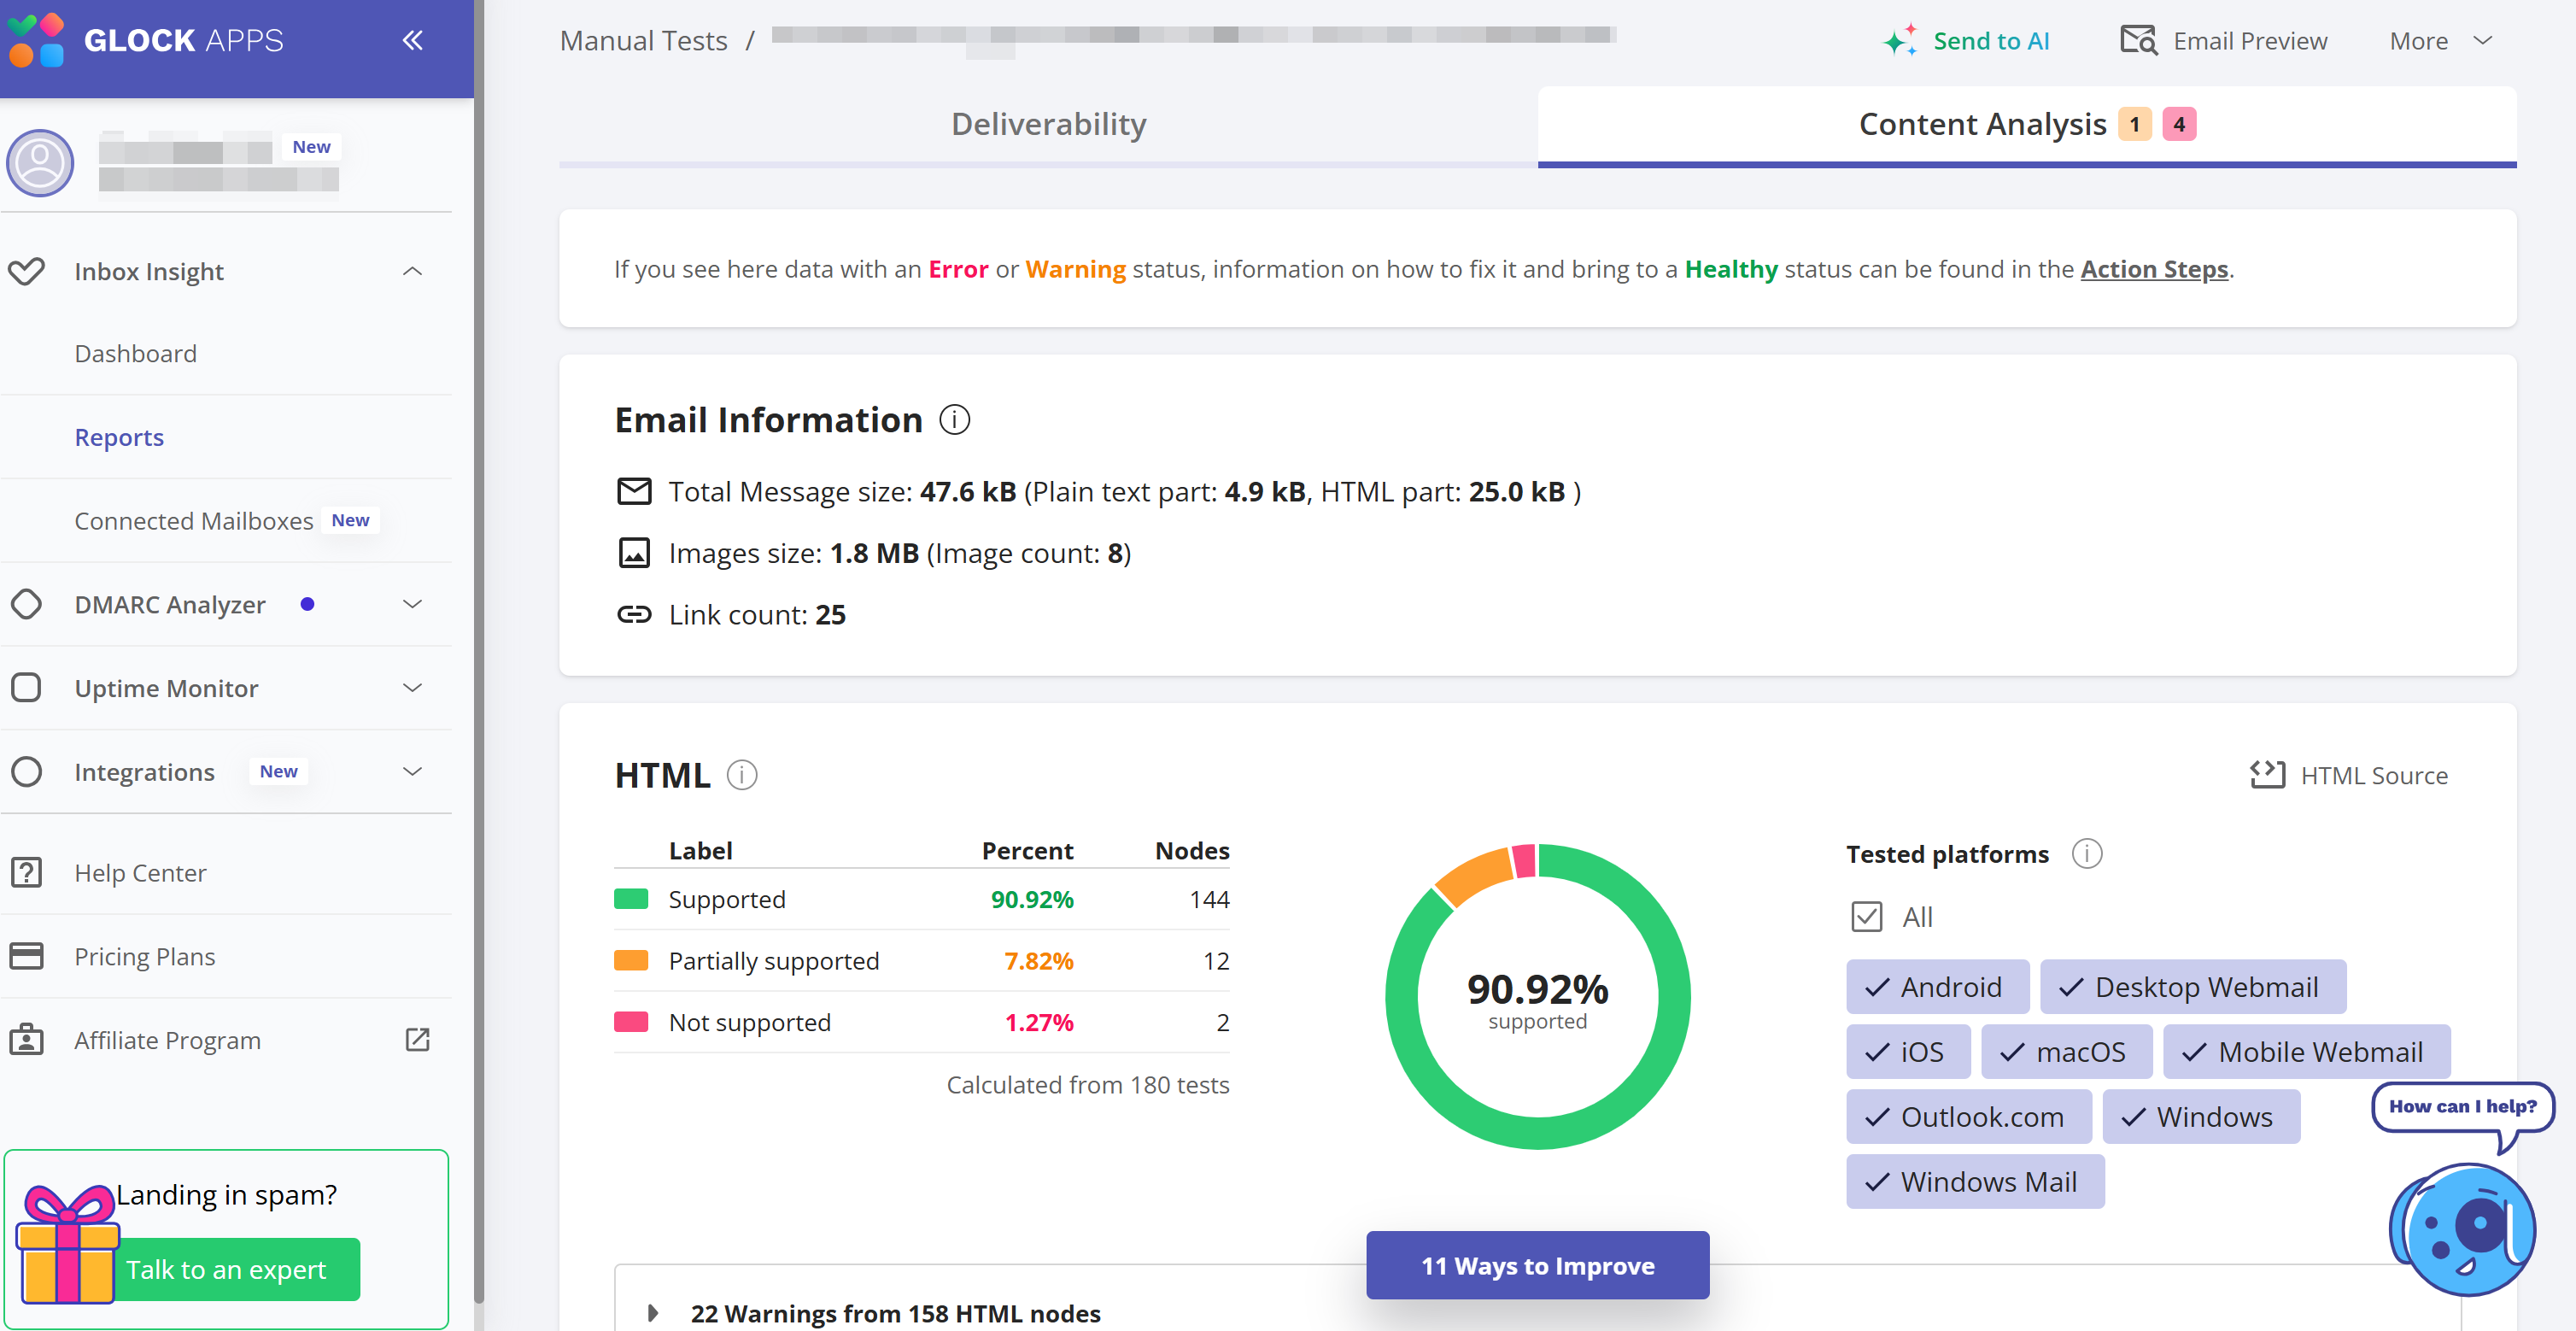The image size is (2576, 1331).
Task: Click the green Supported legend swatch
Action: point(631,899)
